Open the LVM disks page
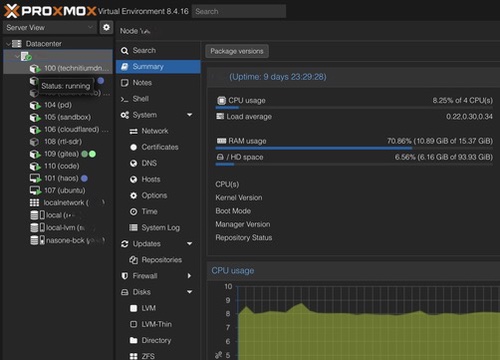Image resolution: width=500 pixels, height=360 pixels. (158, 308)
